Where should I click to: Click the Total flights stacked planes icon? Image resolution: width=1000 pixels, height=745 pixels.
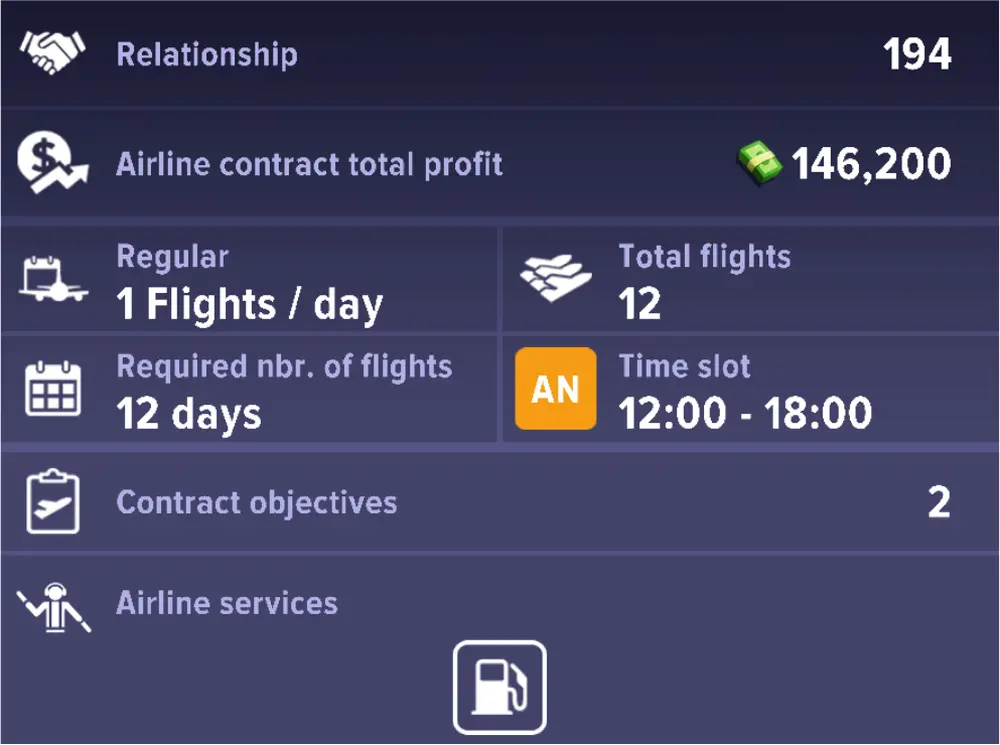coord(556,281)
